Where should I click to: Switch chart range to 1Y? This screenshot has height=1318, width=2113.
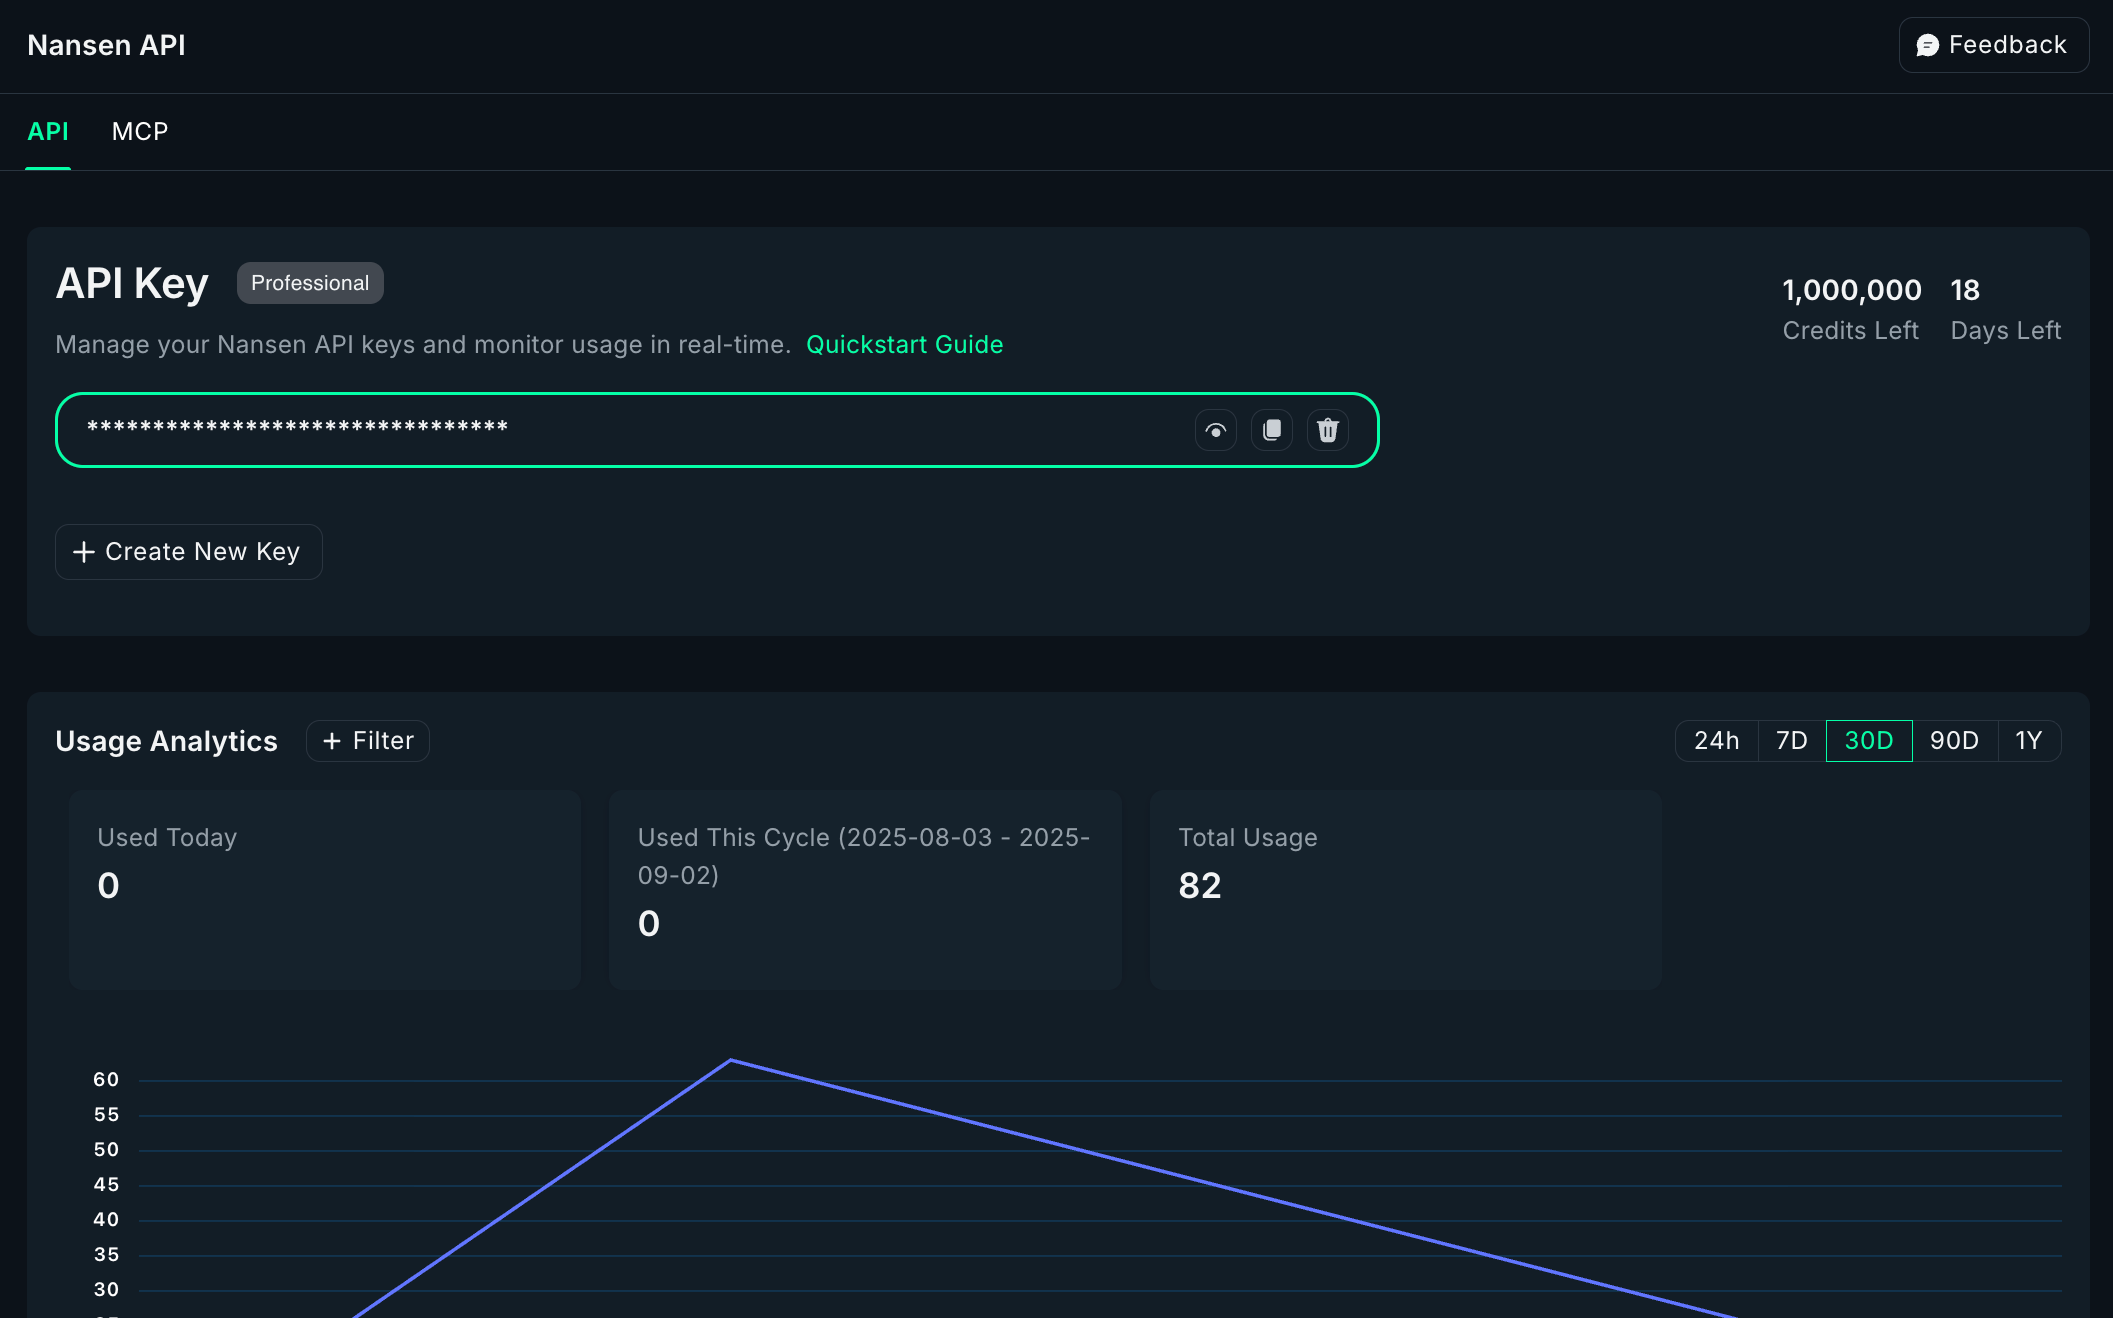(x=2028, y=741)
